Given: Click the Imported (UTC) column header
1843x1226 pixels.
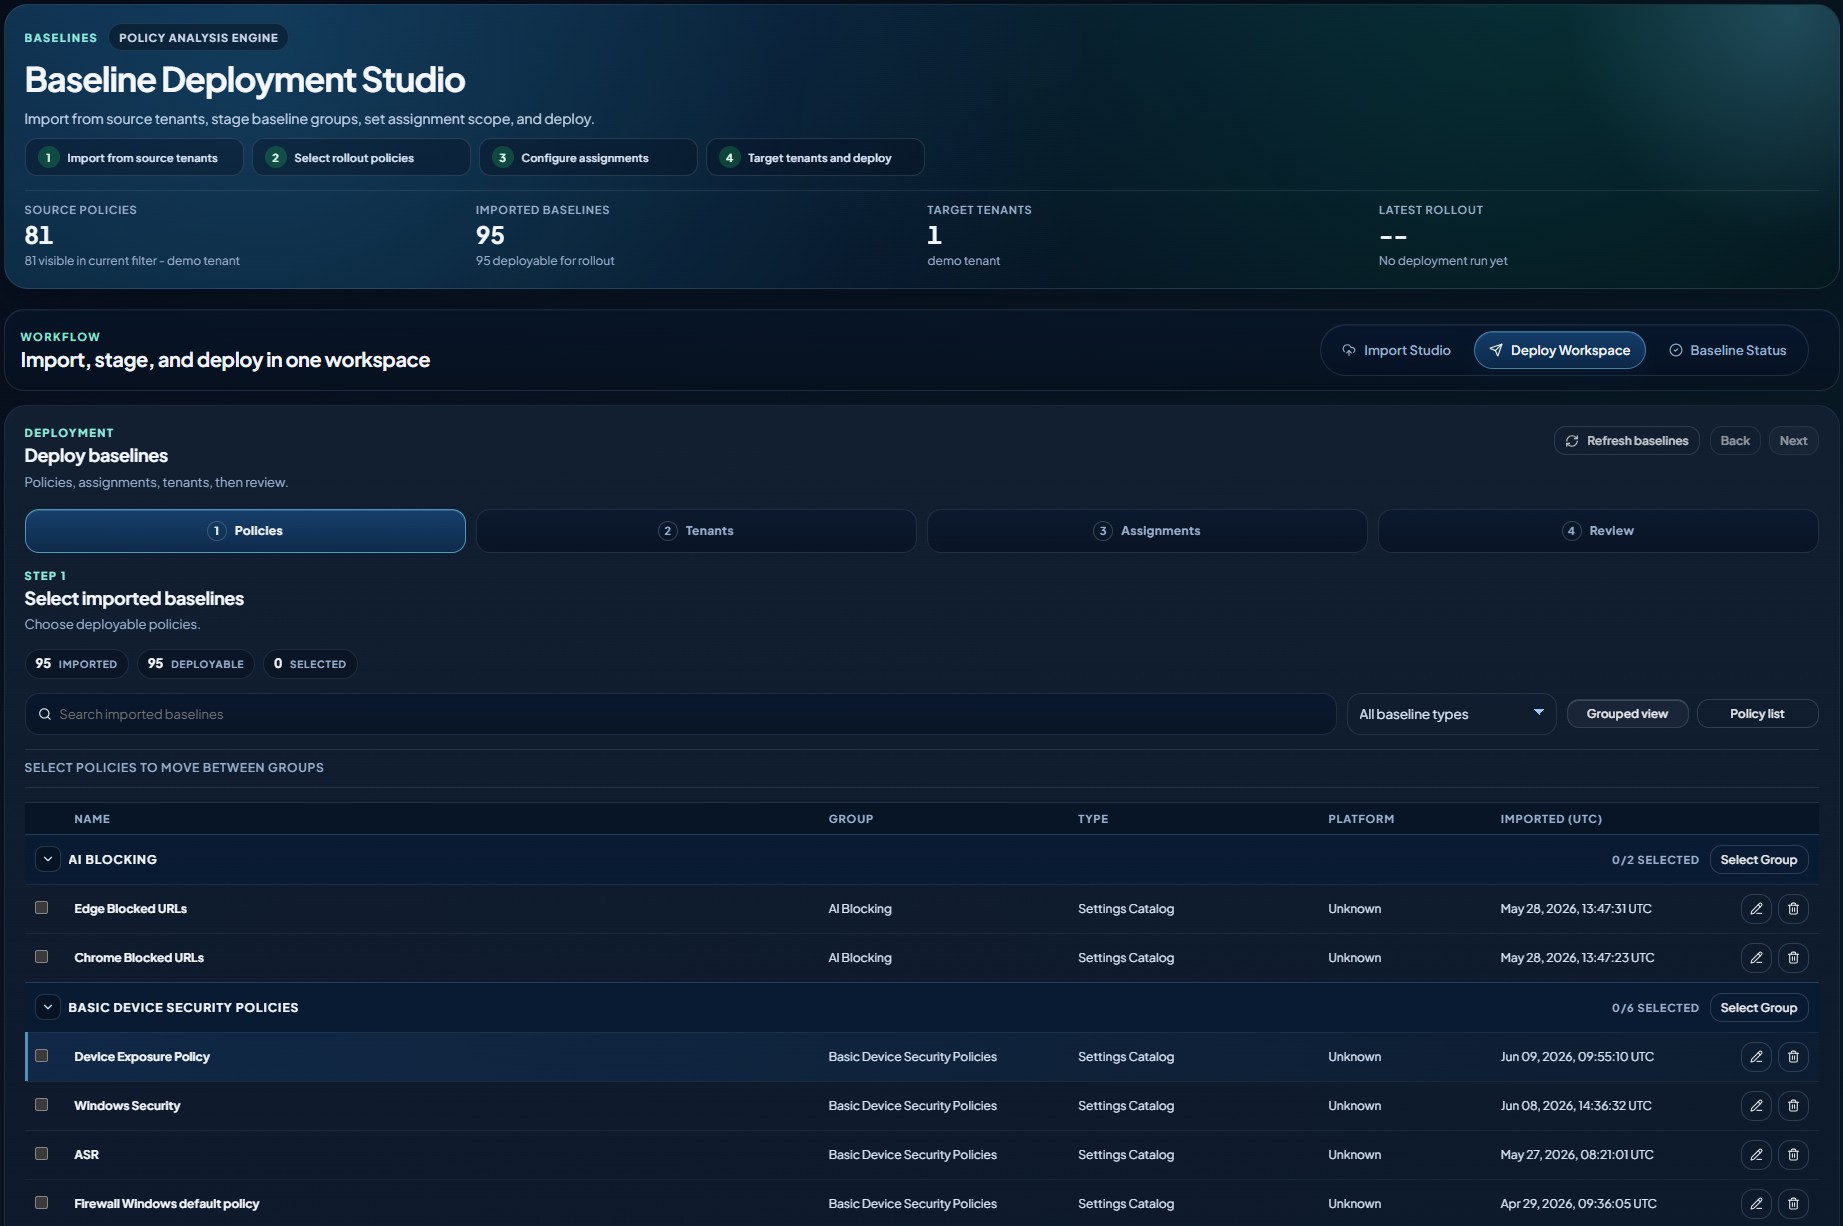Looking at the screenshot, I should [x=1551, y=819].
